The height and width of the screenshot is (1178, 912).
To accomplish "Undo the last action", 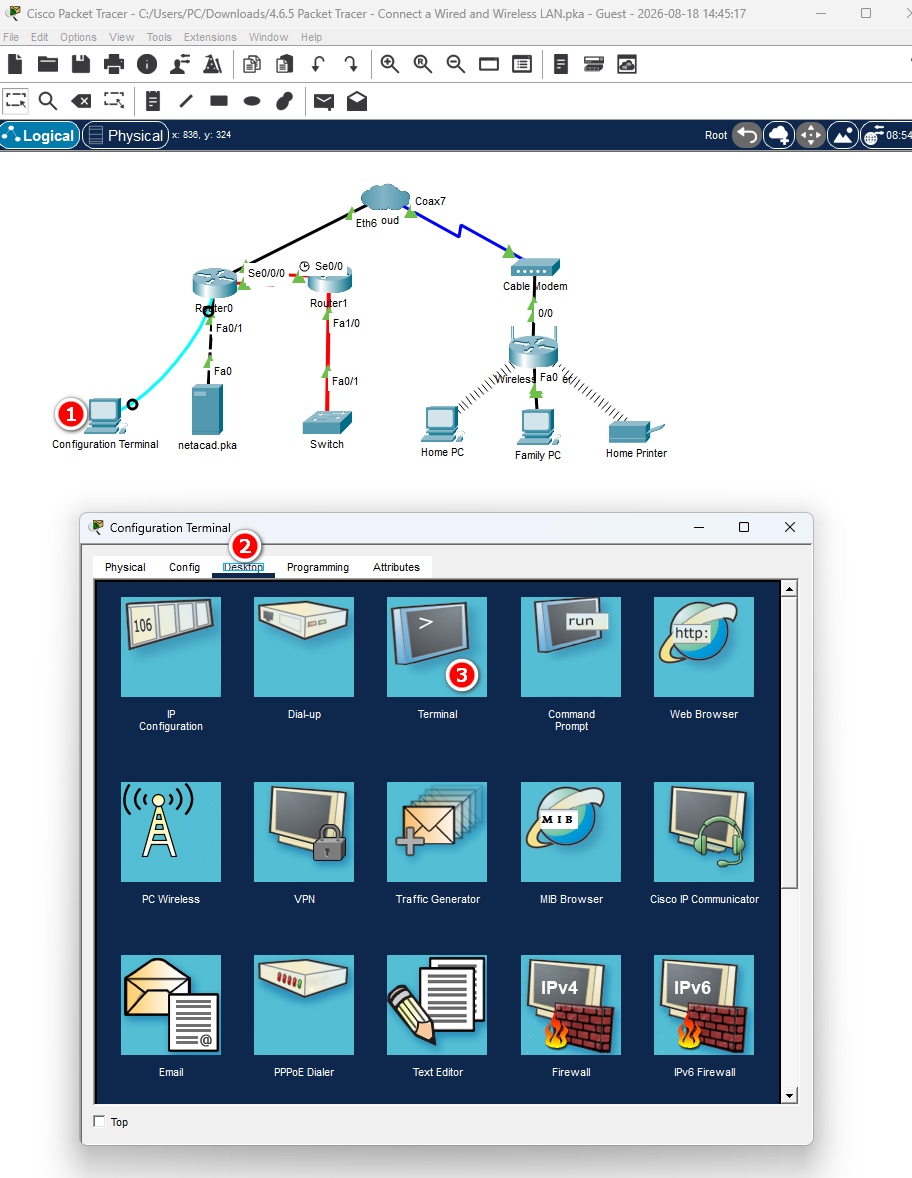I will [x=318, y=65].
